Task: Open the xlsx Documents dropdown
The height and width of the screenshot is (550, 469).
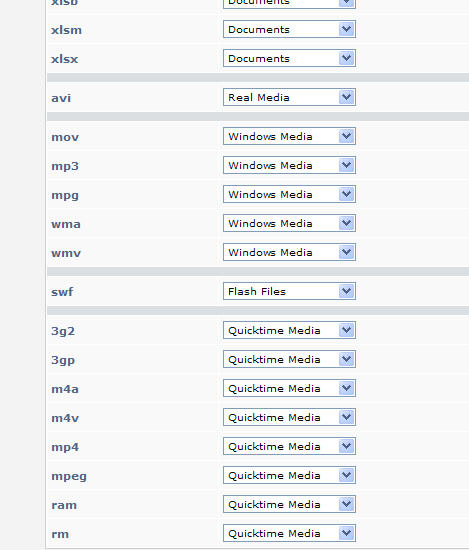Action: tap(289, 59)
